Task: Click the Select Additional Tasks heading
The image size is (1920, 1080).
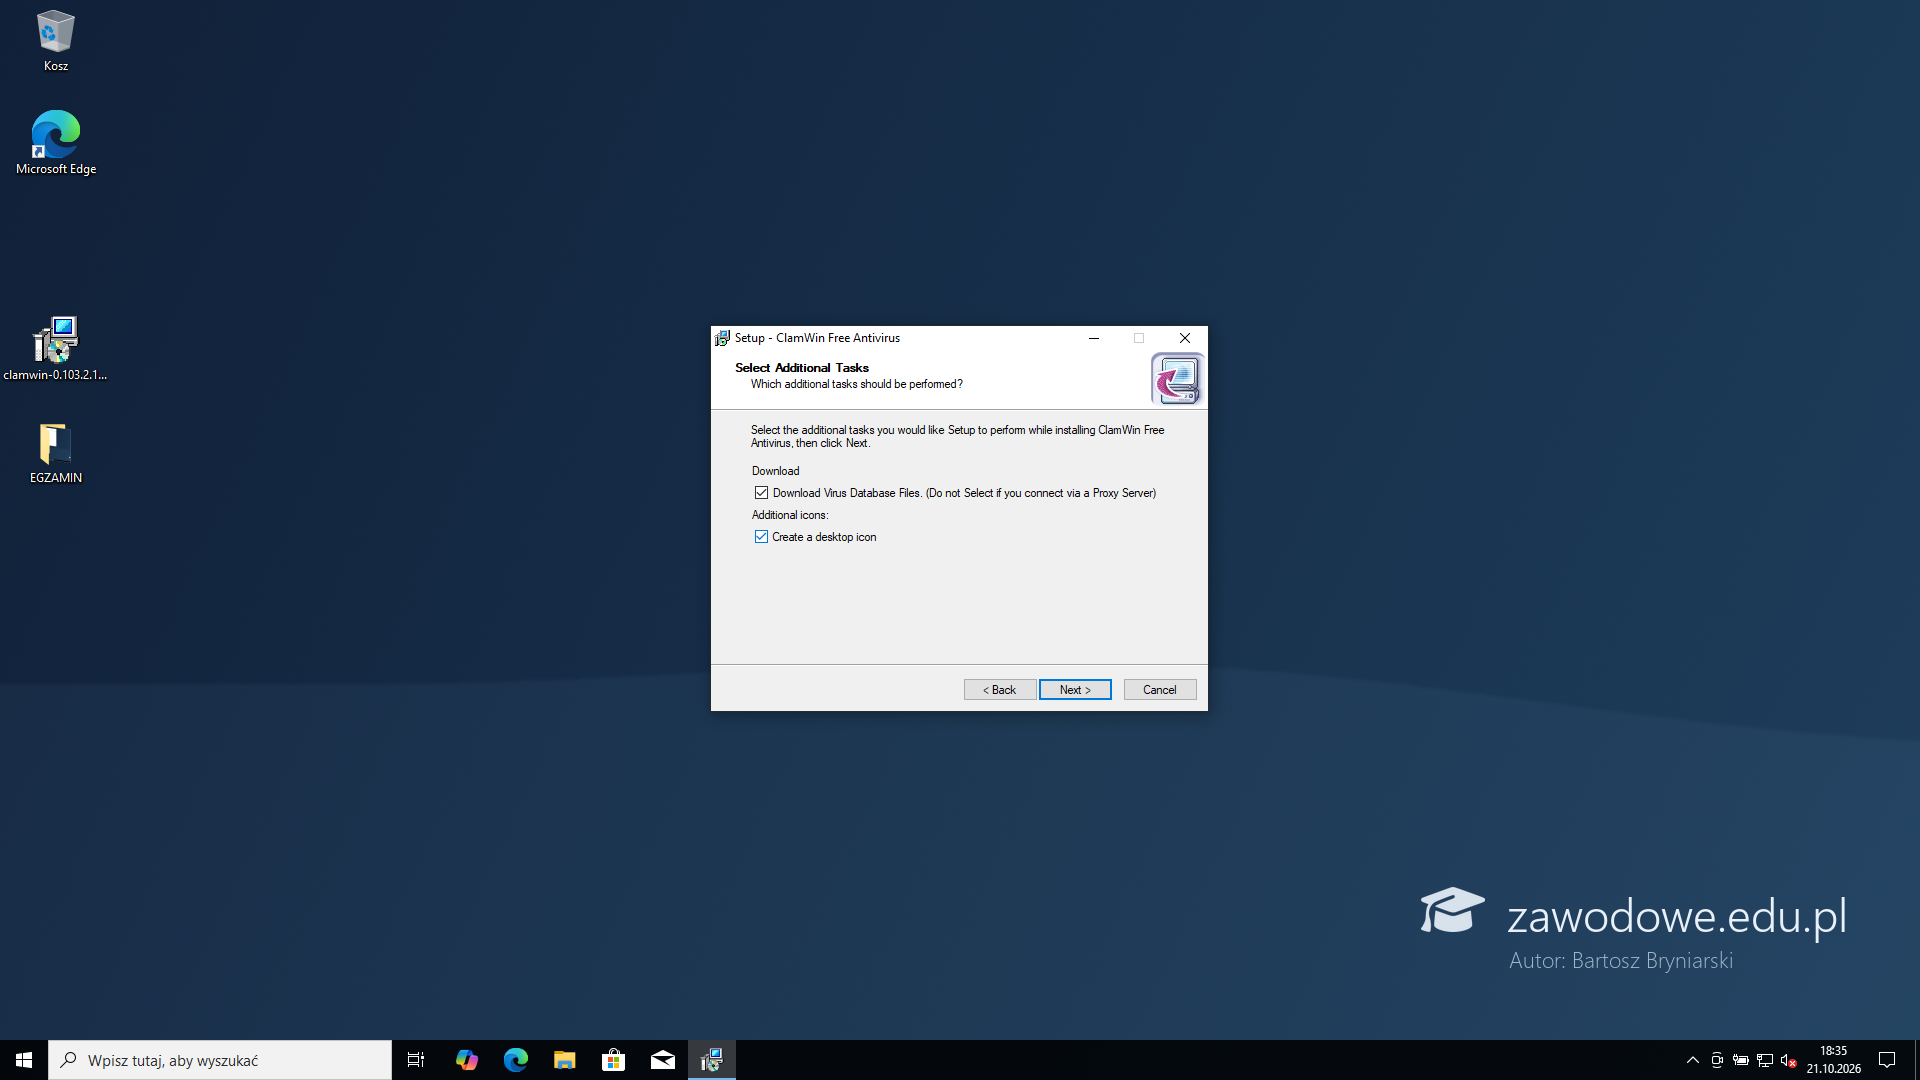Action: [x=802, y=368]
